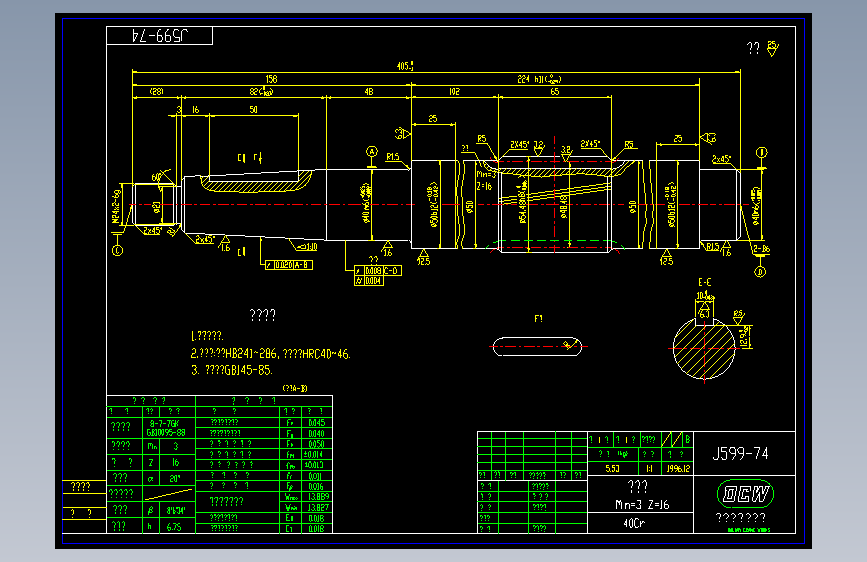
Task: Select Wmin value 13.827
Action: click(x=318, y=507)
